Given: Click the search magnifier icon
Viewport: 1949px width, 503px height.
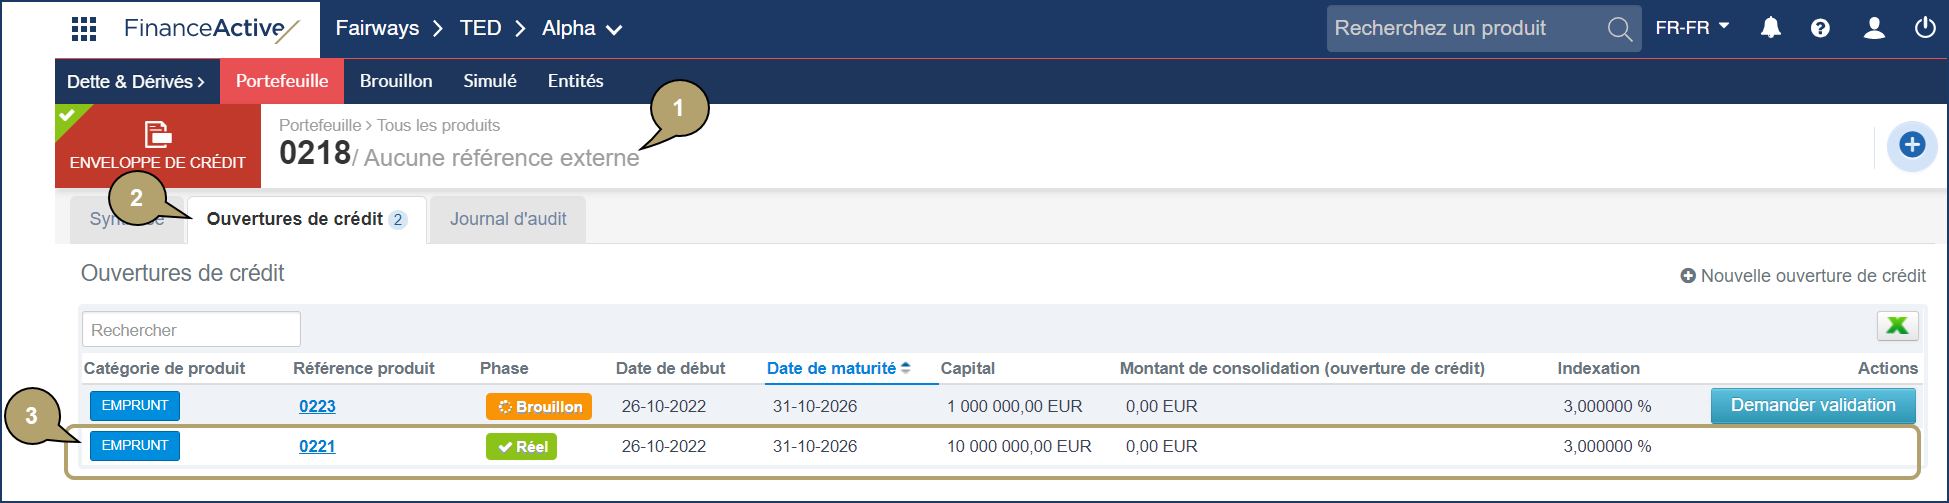Looking at the screenshot, I should [x=1619, y=29].
